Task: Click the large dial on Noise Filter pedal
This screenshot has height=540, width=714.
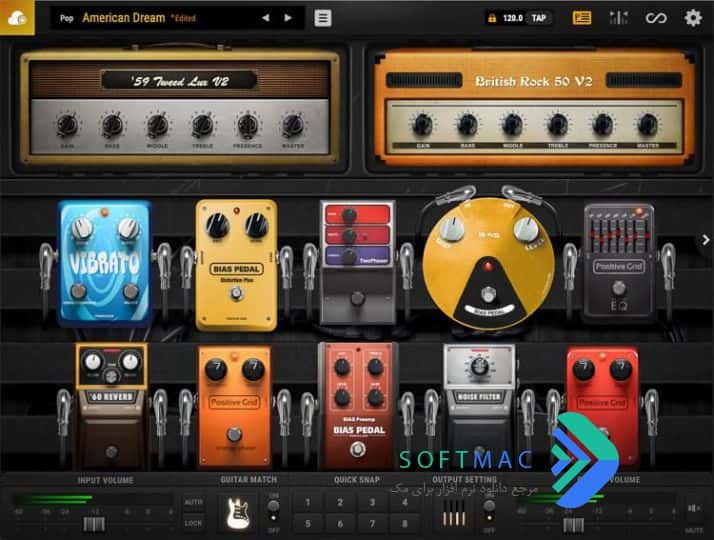Action: pos(479,366)
